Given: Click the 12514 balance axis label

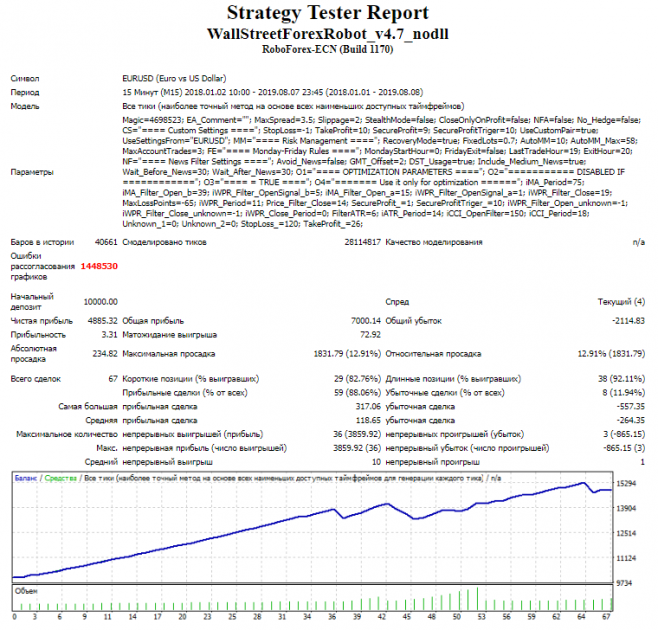Looking at the screenshot, I should tap(626, 533).
